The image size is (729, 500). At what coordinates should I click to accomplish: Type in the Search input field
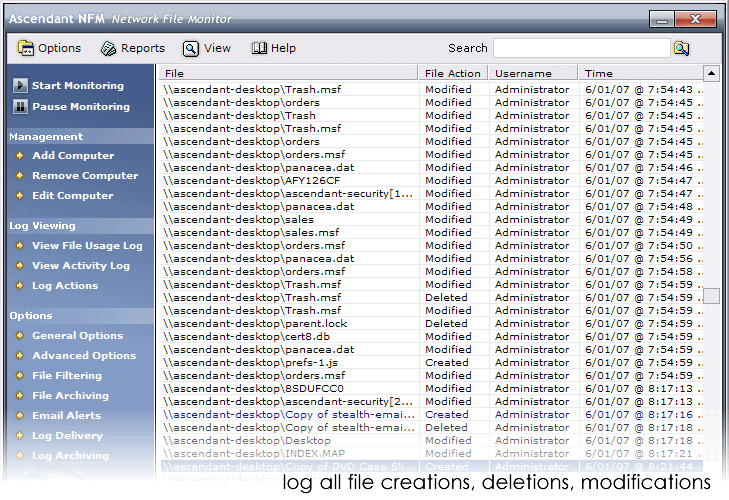click(581, 48)
